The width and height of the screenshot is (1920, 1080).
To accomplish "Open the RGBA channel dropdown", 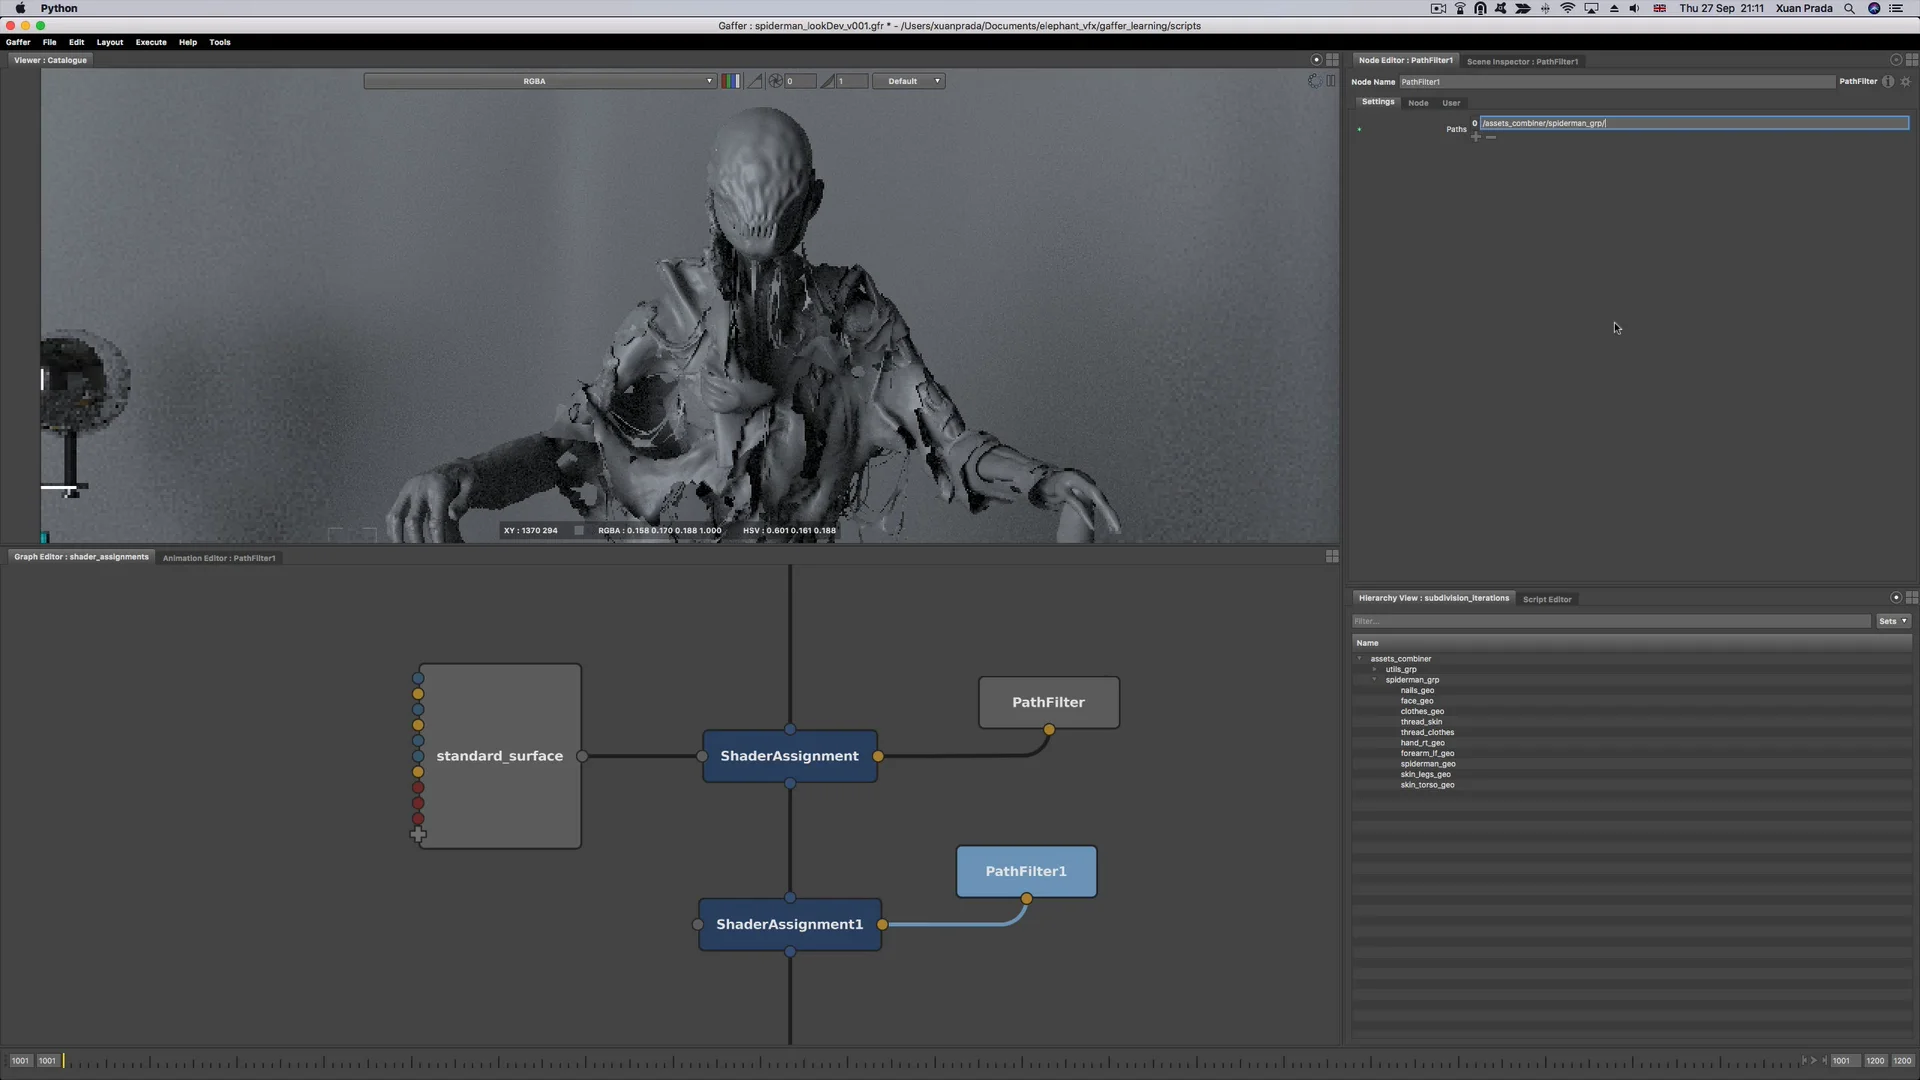I will pyautogui.click(x=540, y=81).
